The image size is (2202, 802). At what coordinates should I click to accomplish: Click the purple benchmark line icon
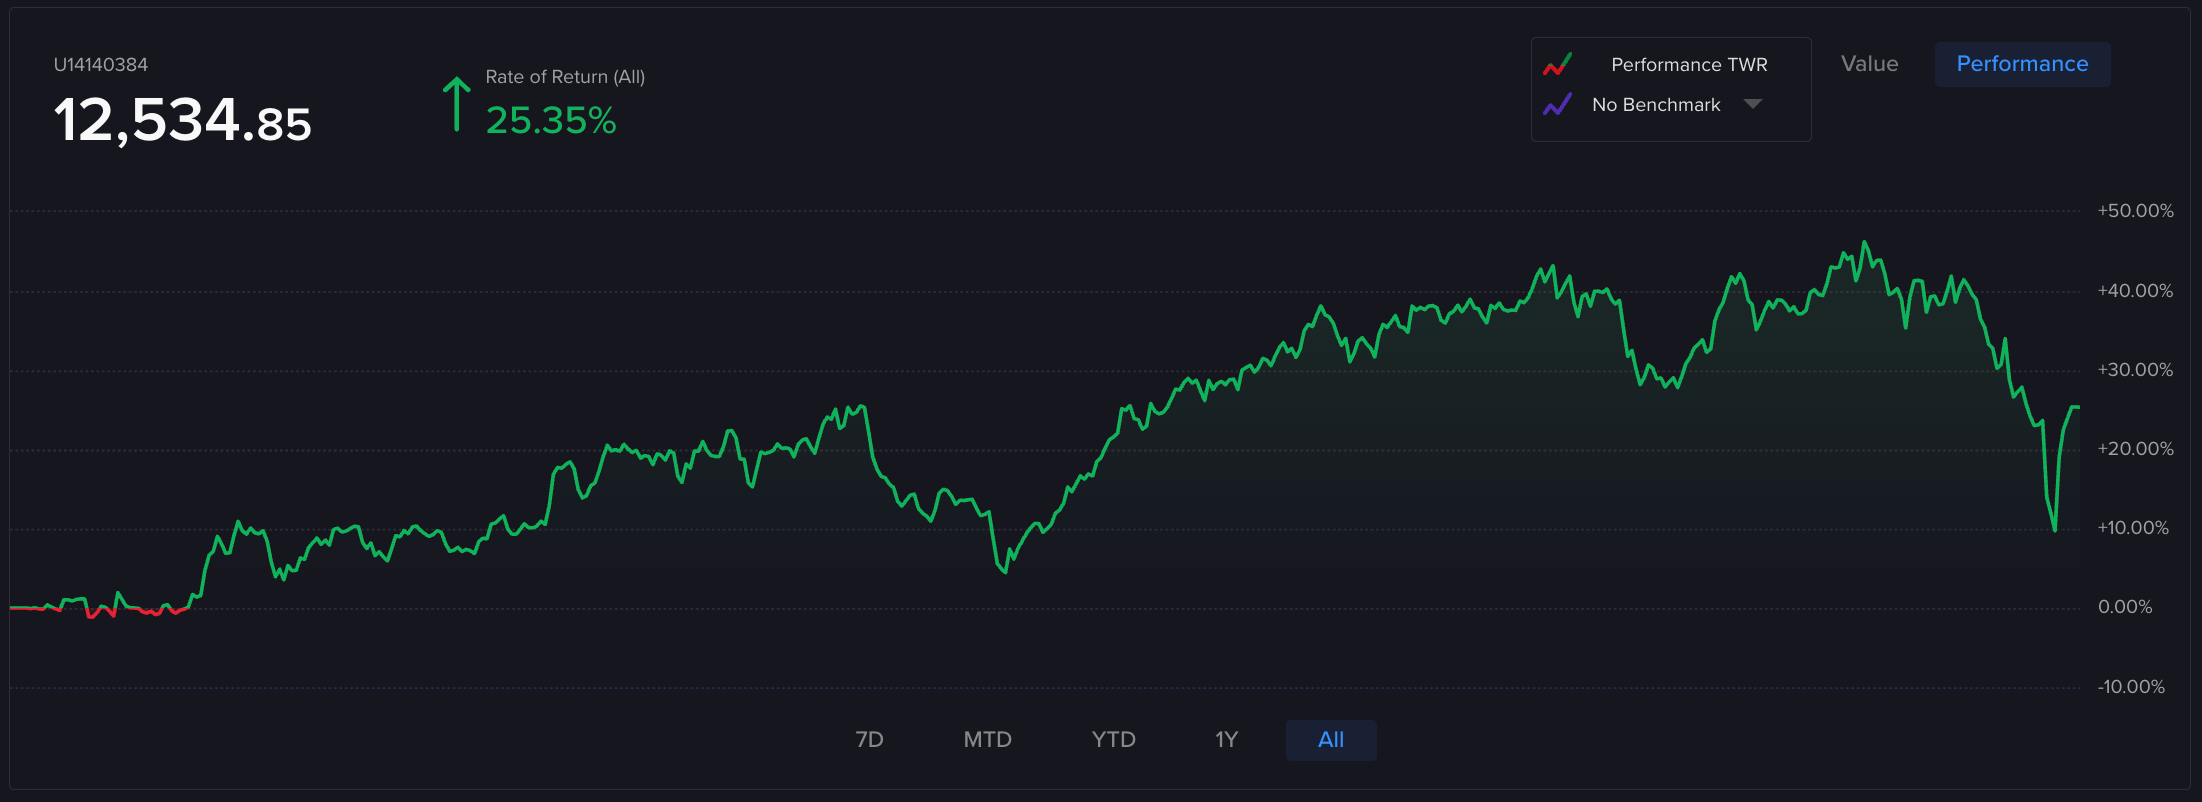coord(1557,104)
